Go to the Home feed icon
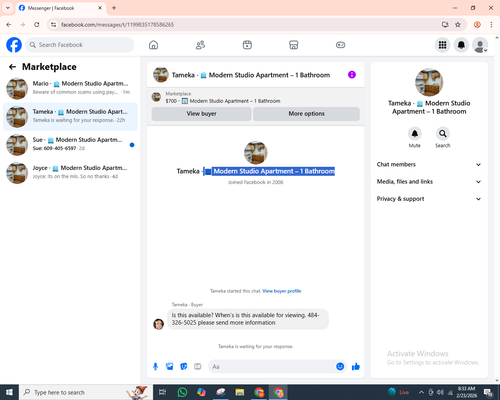The height and width of the screenshot is (400, 500). [153, 45]
